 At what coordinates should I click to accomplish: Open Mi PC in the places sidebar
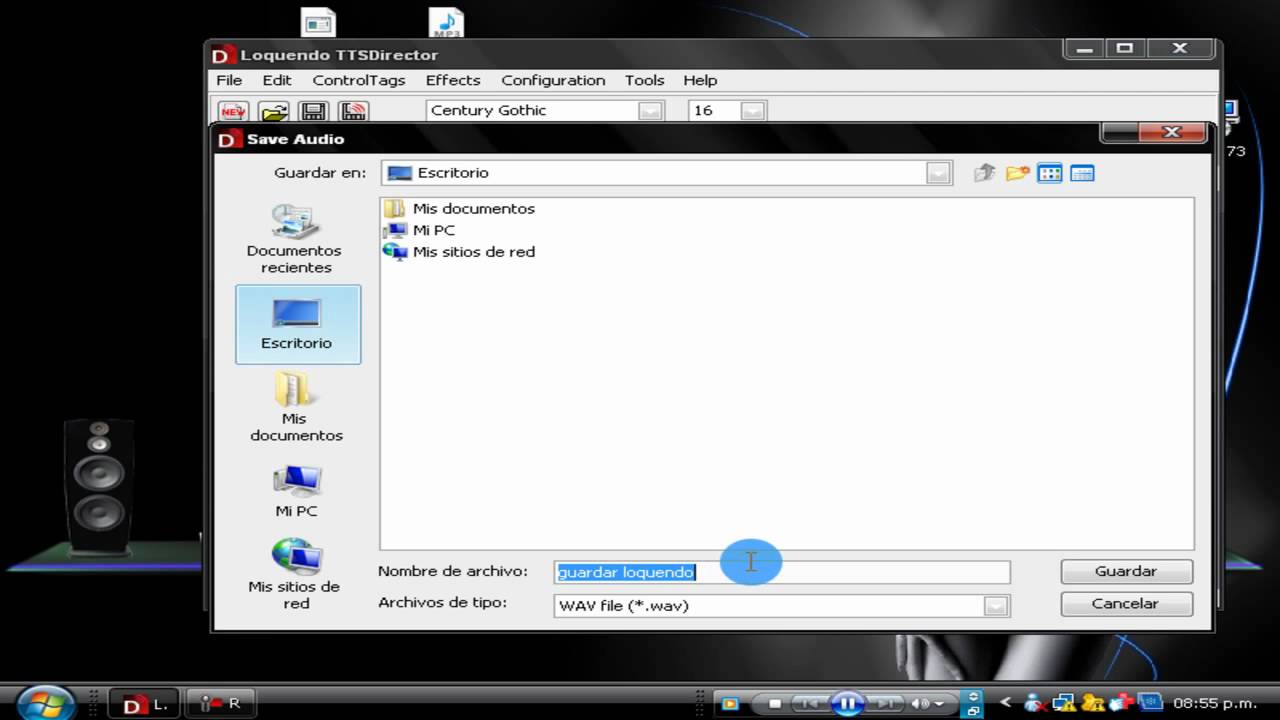pos(297,491)
